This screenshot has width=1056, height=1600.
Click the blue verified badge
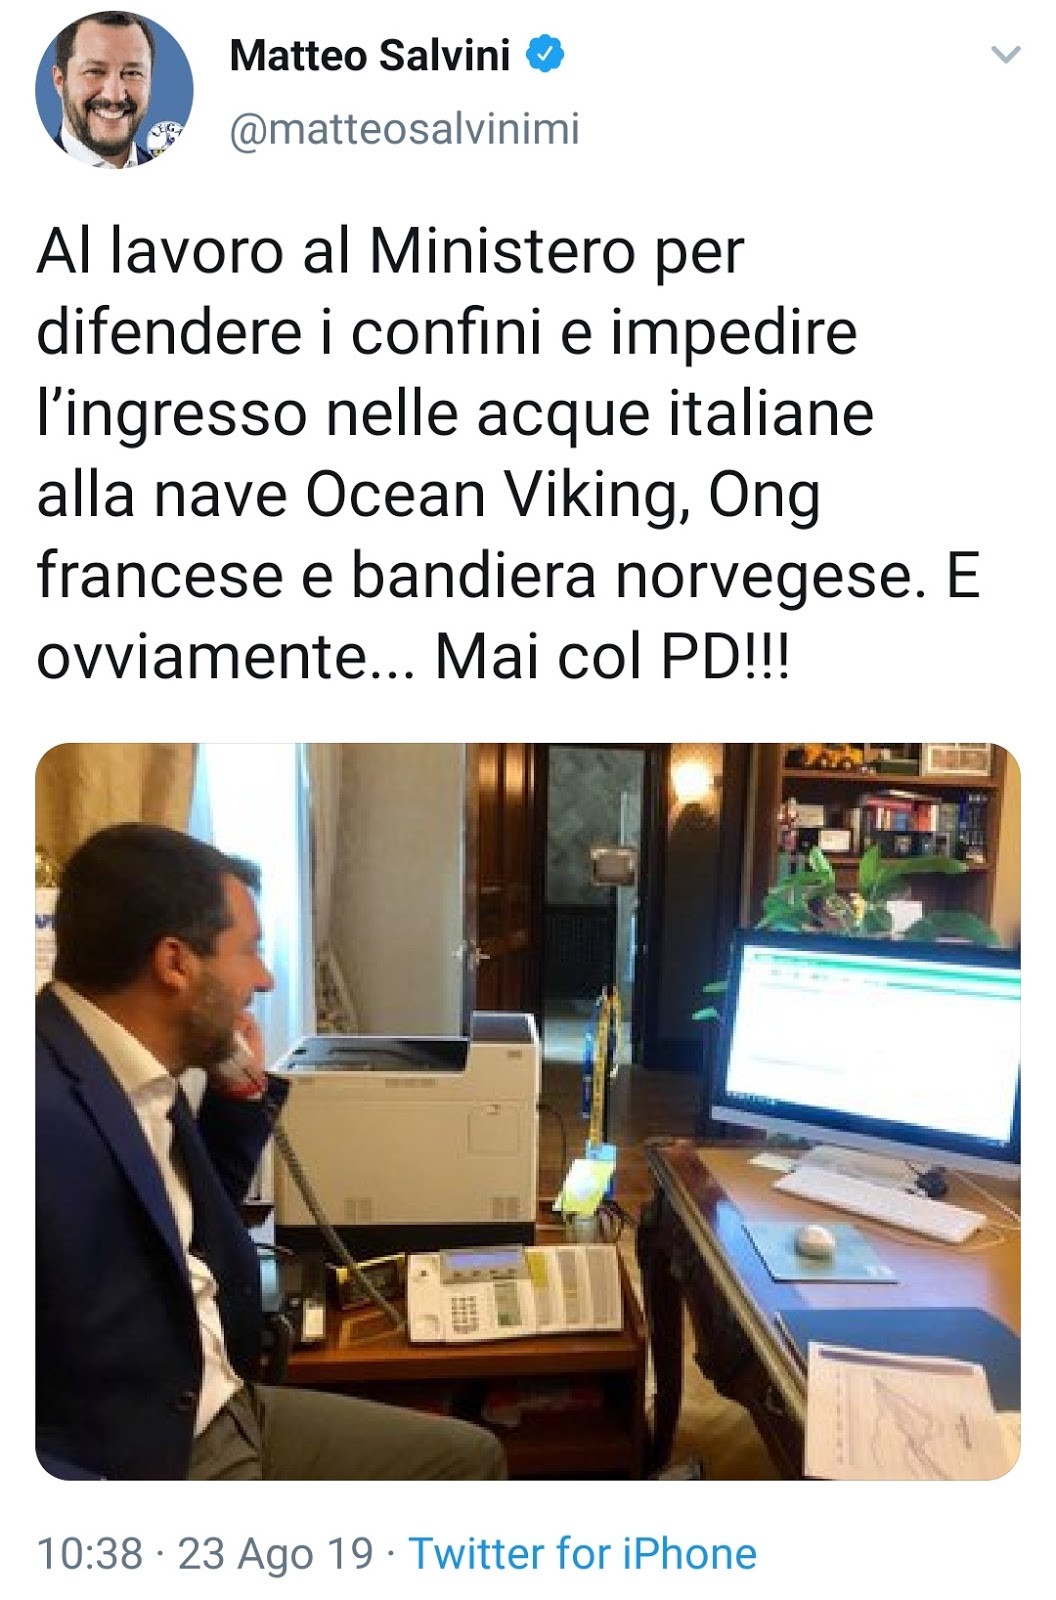pos(545,55)
